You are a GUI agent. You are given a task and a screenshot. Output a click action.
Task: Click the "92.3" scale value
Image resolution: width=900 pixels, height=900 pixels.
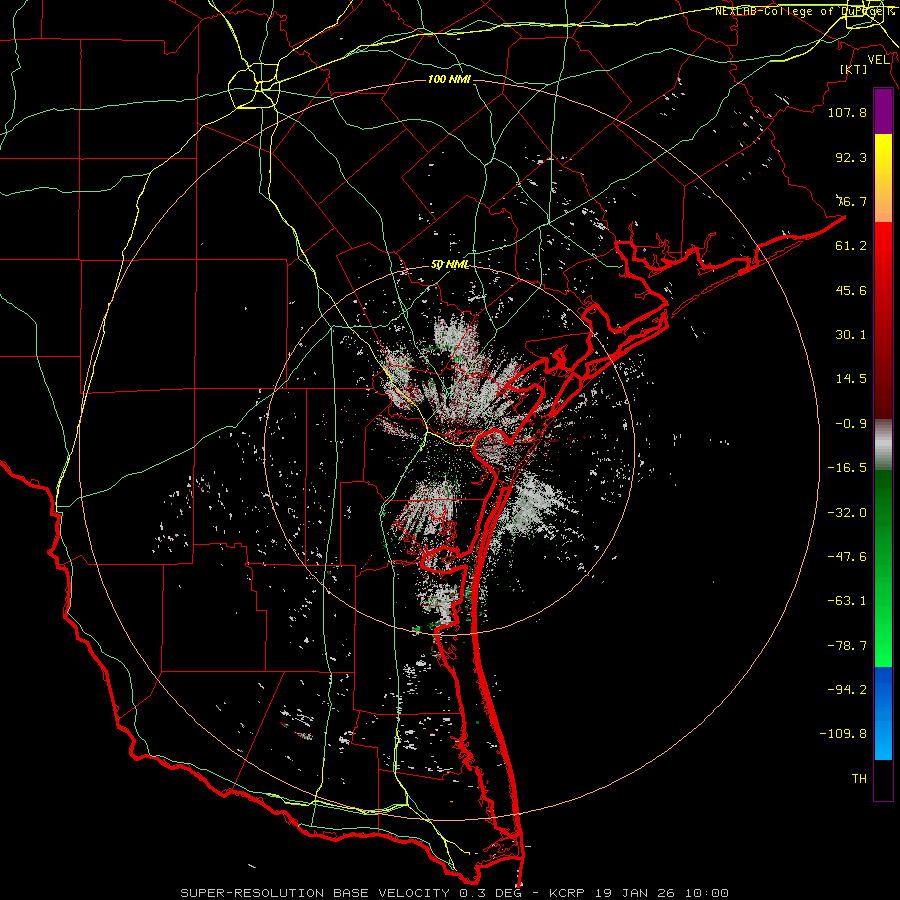[851, 157]
